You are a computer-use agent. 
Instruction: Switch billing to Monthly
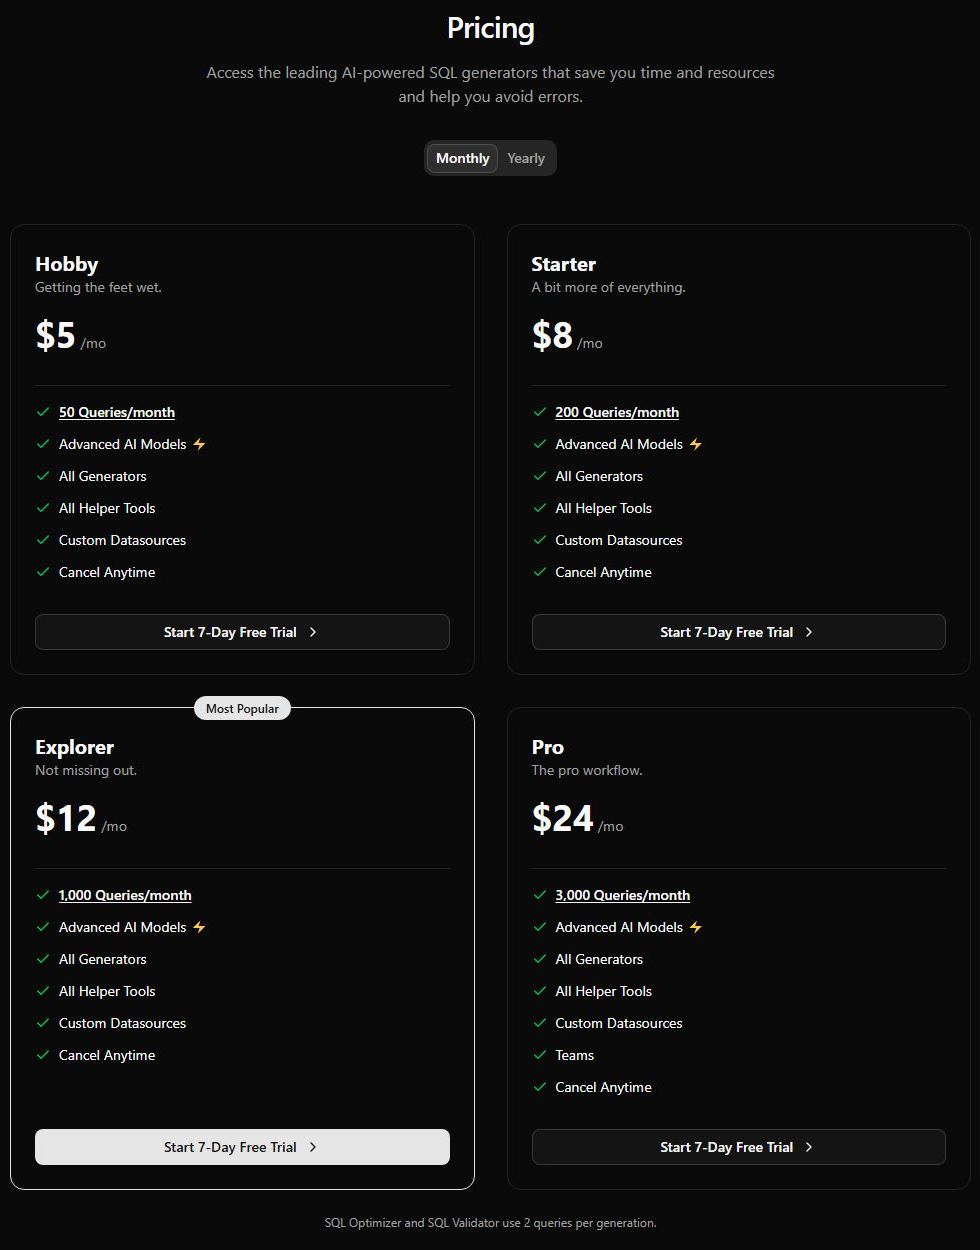click(462, 158)
